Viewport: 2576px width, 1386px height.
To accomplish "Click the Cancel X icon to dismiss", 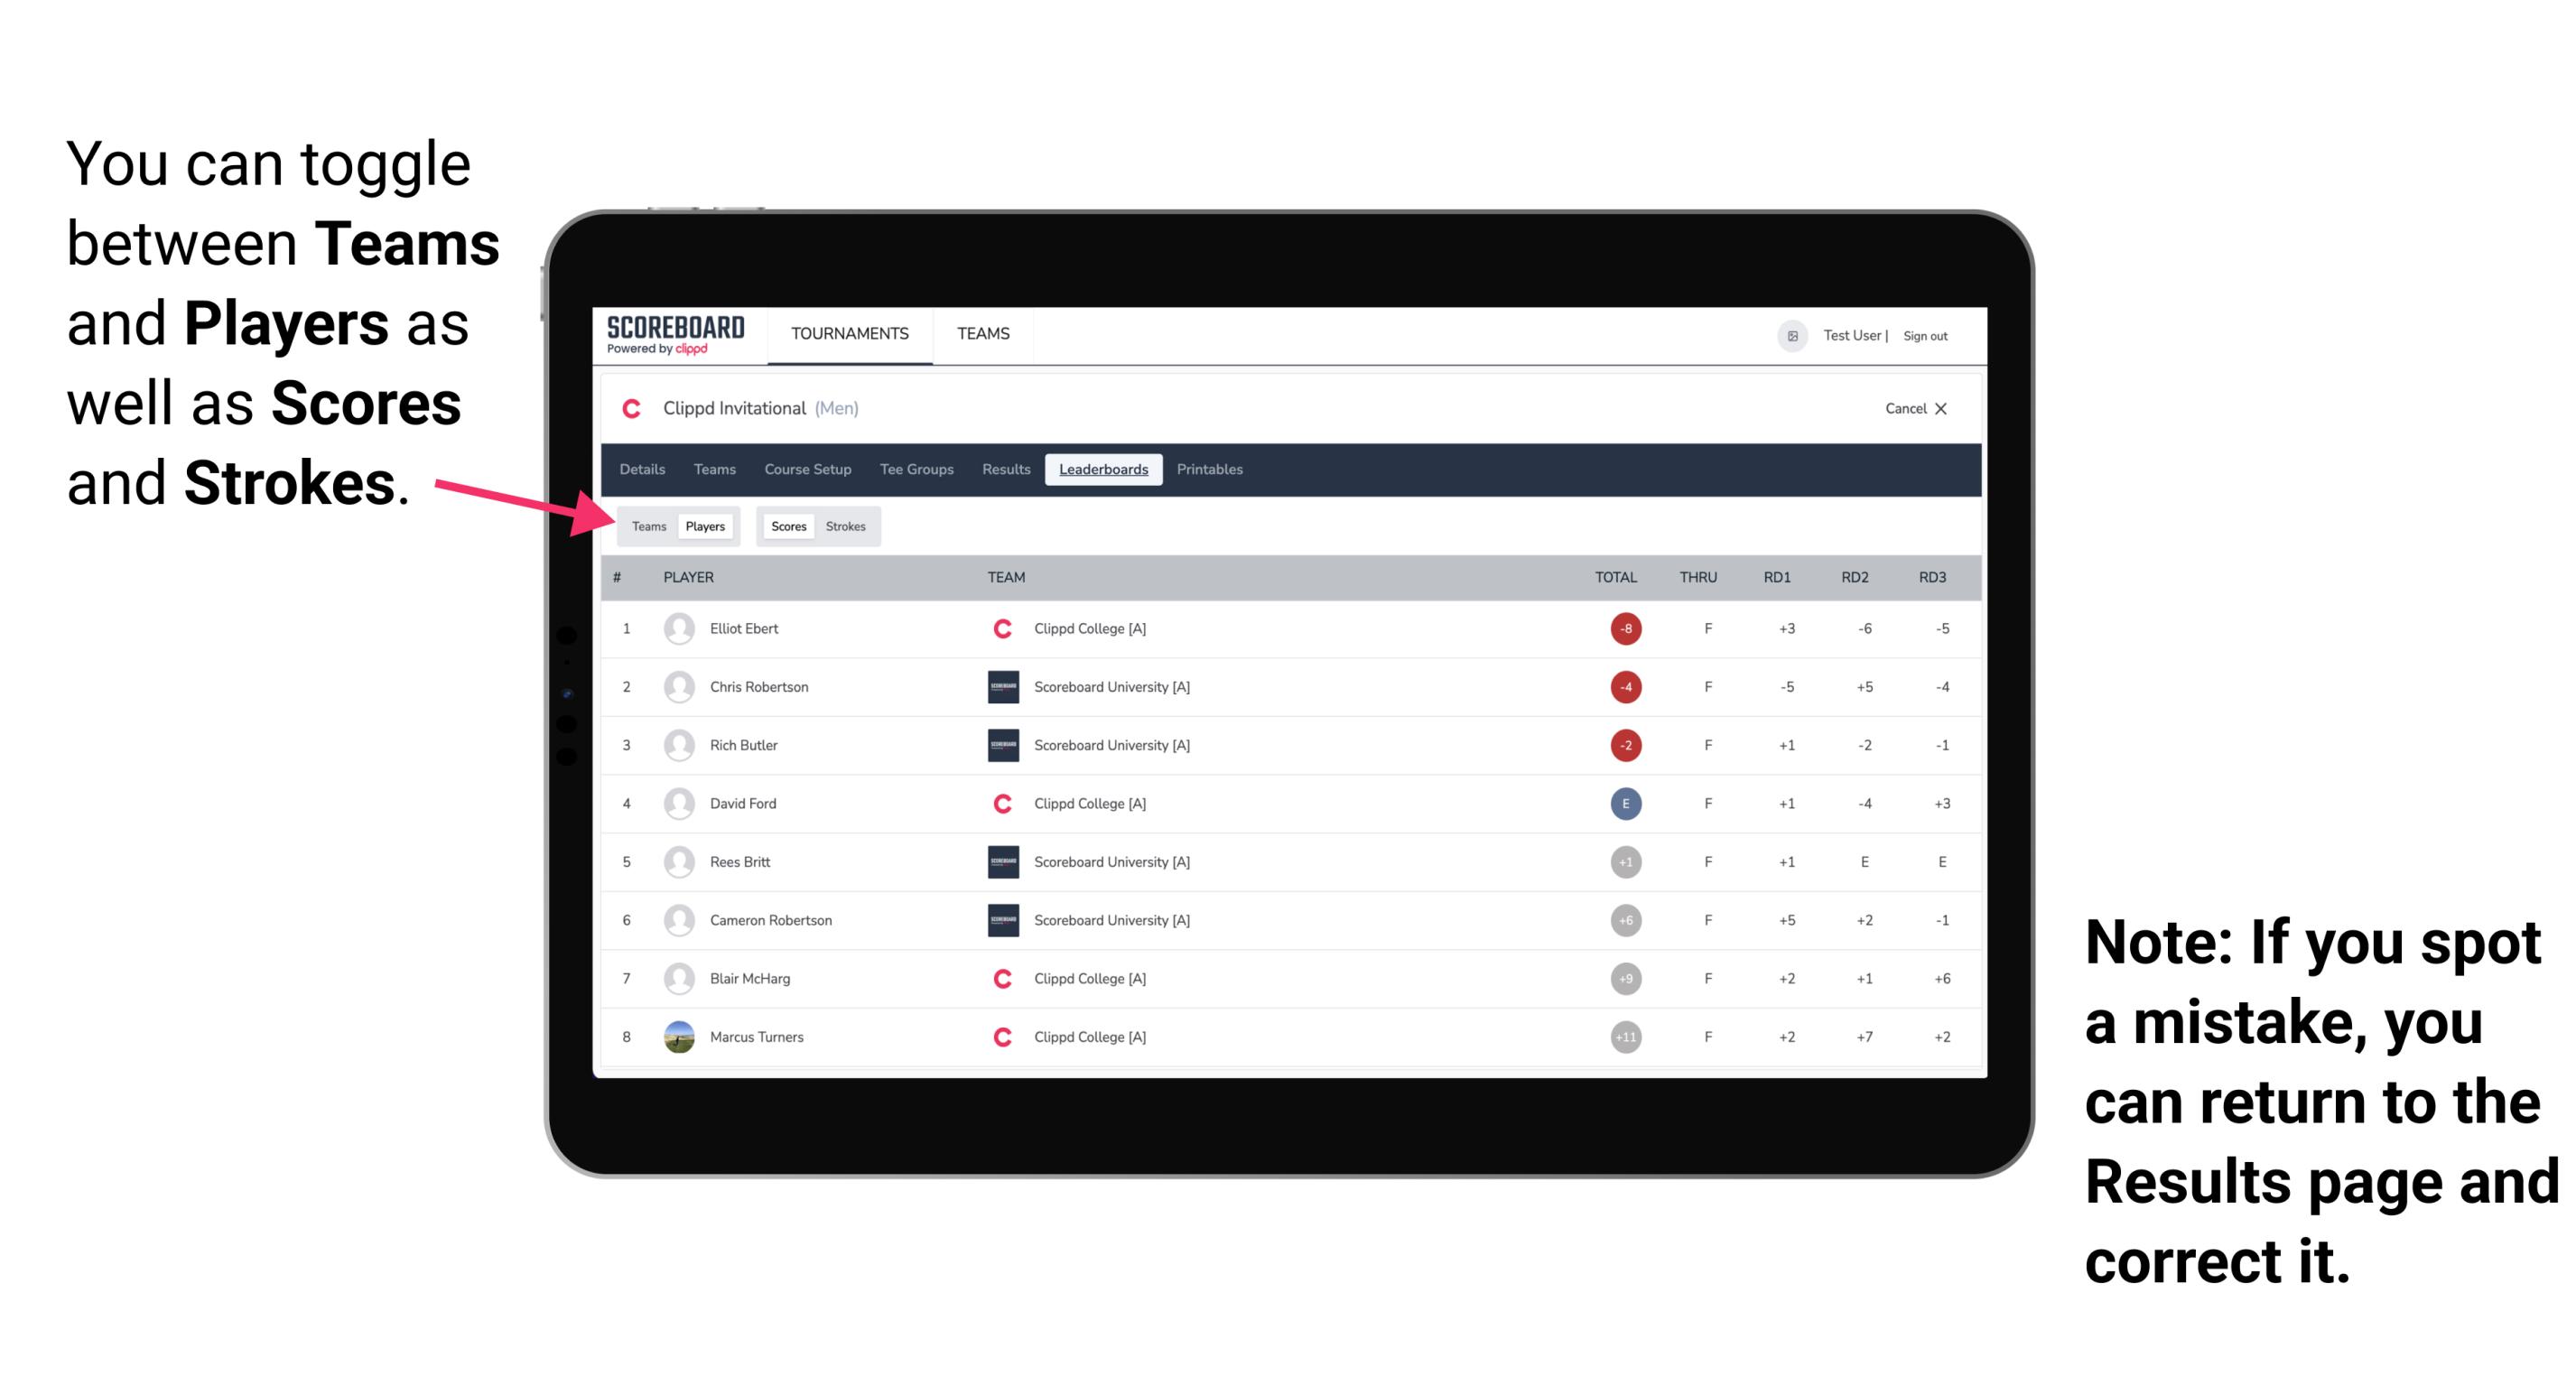I will [1912, 408].
